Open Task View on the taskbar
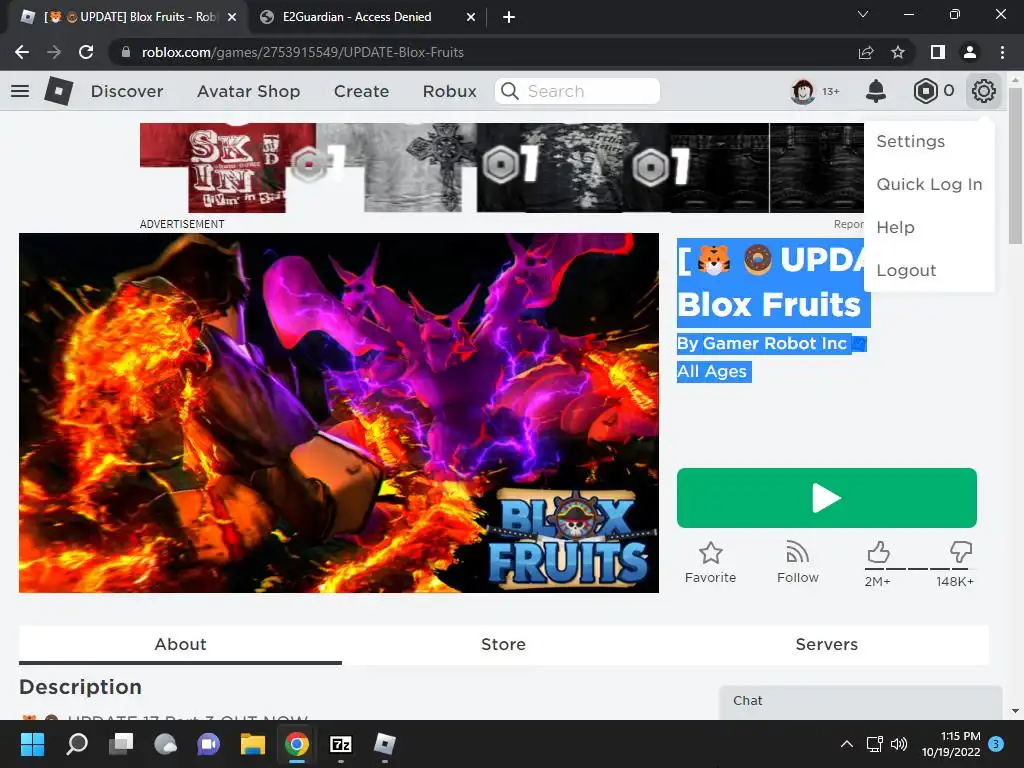Viewport: 1024px width, 768px height. [121, 744]
